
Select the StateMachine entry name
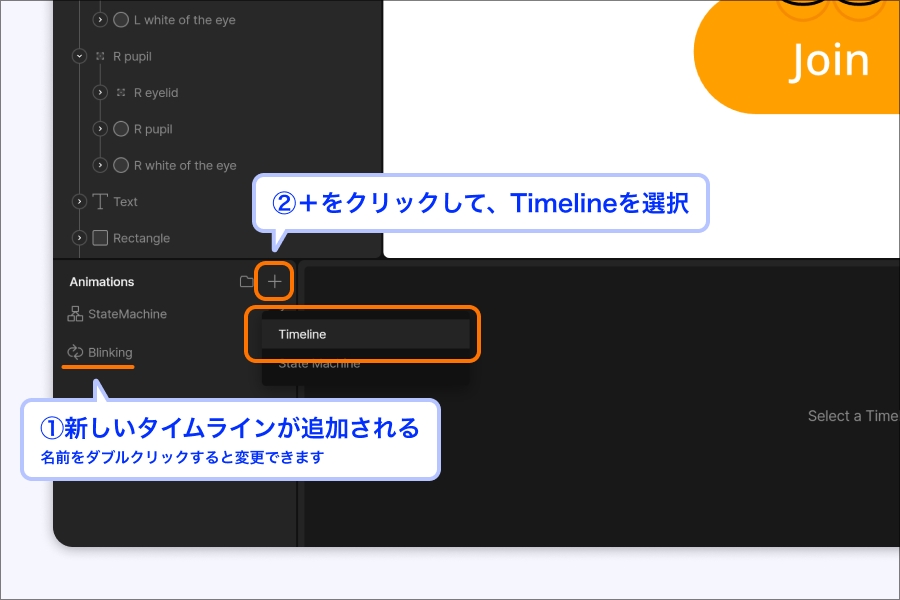[127, 314]
